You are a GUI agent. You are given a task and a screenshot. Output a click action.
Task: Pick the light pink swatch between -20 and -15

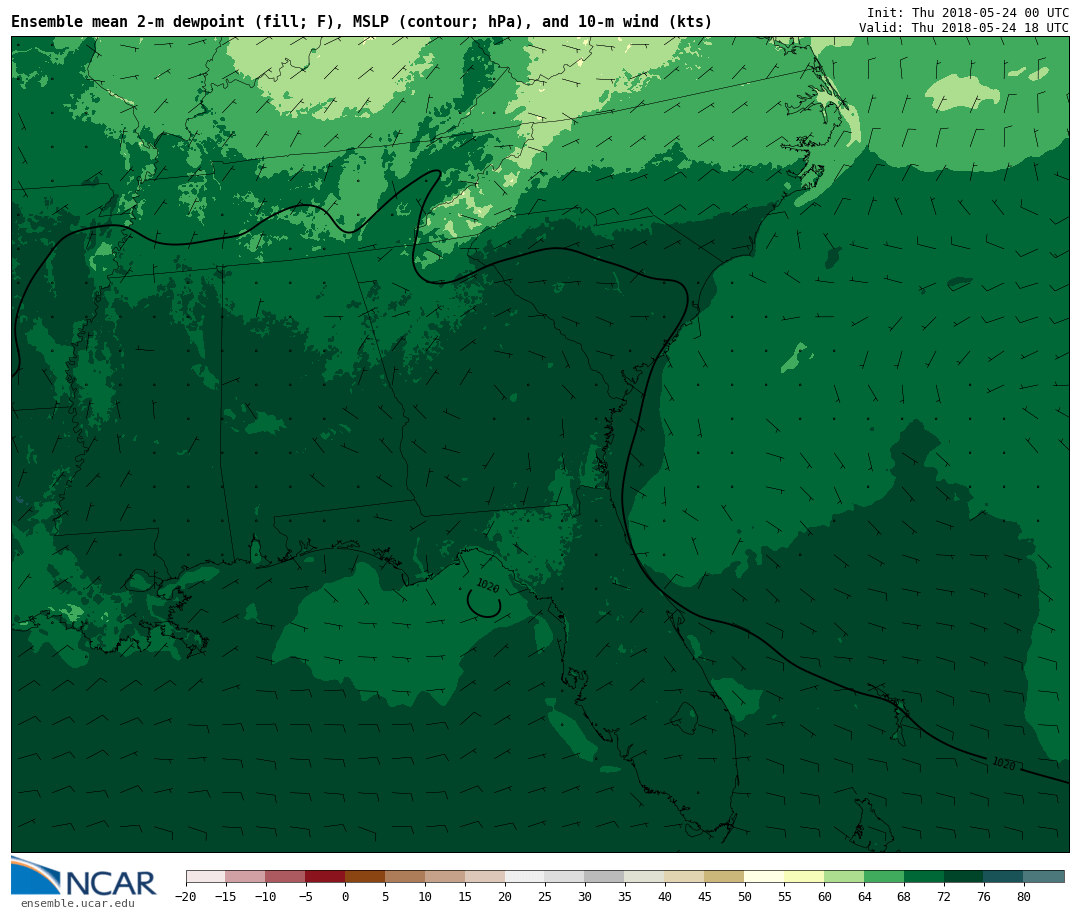205,877
